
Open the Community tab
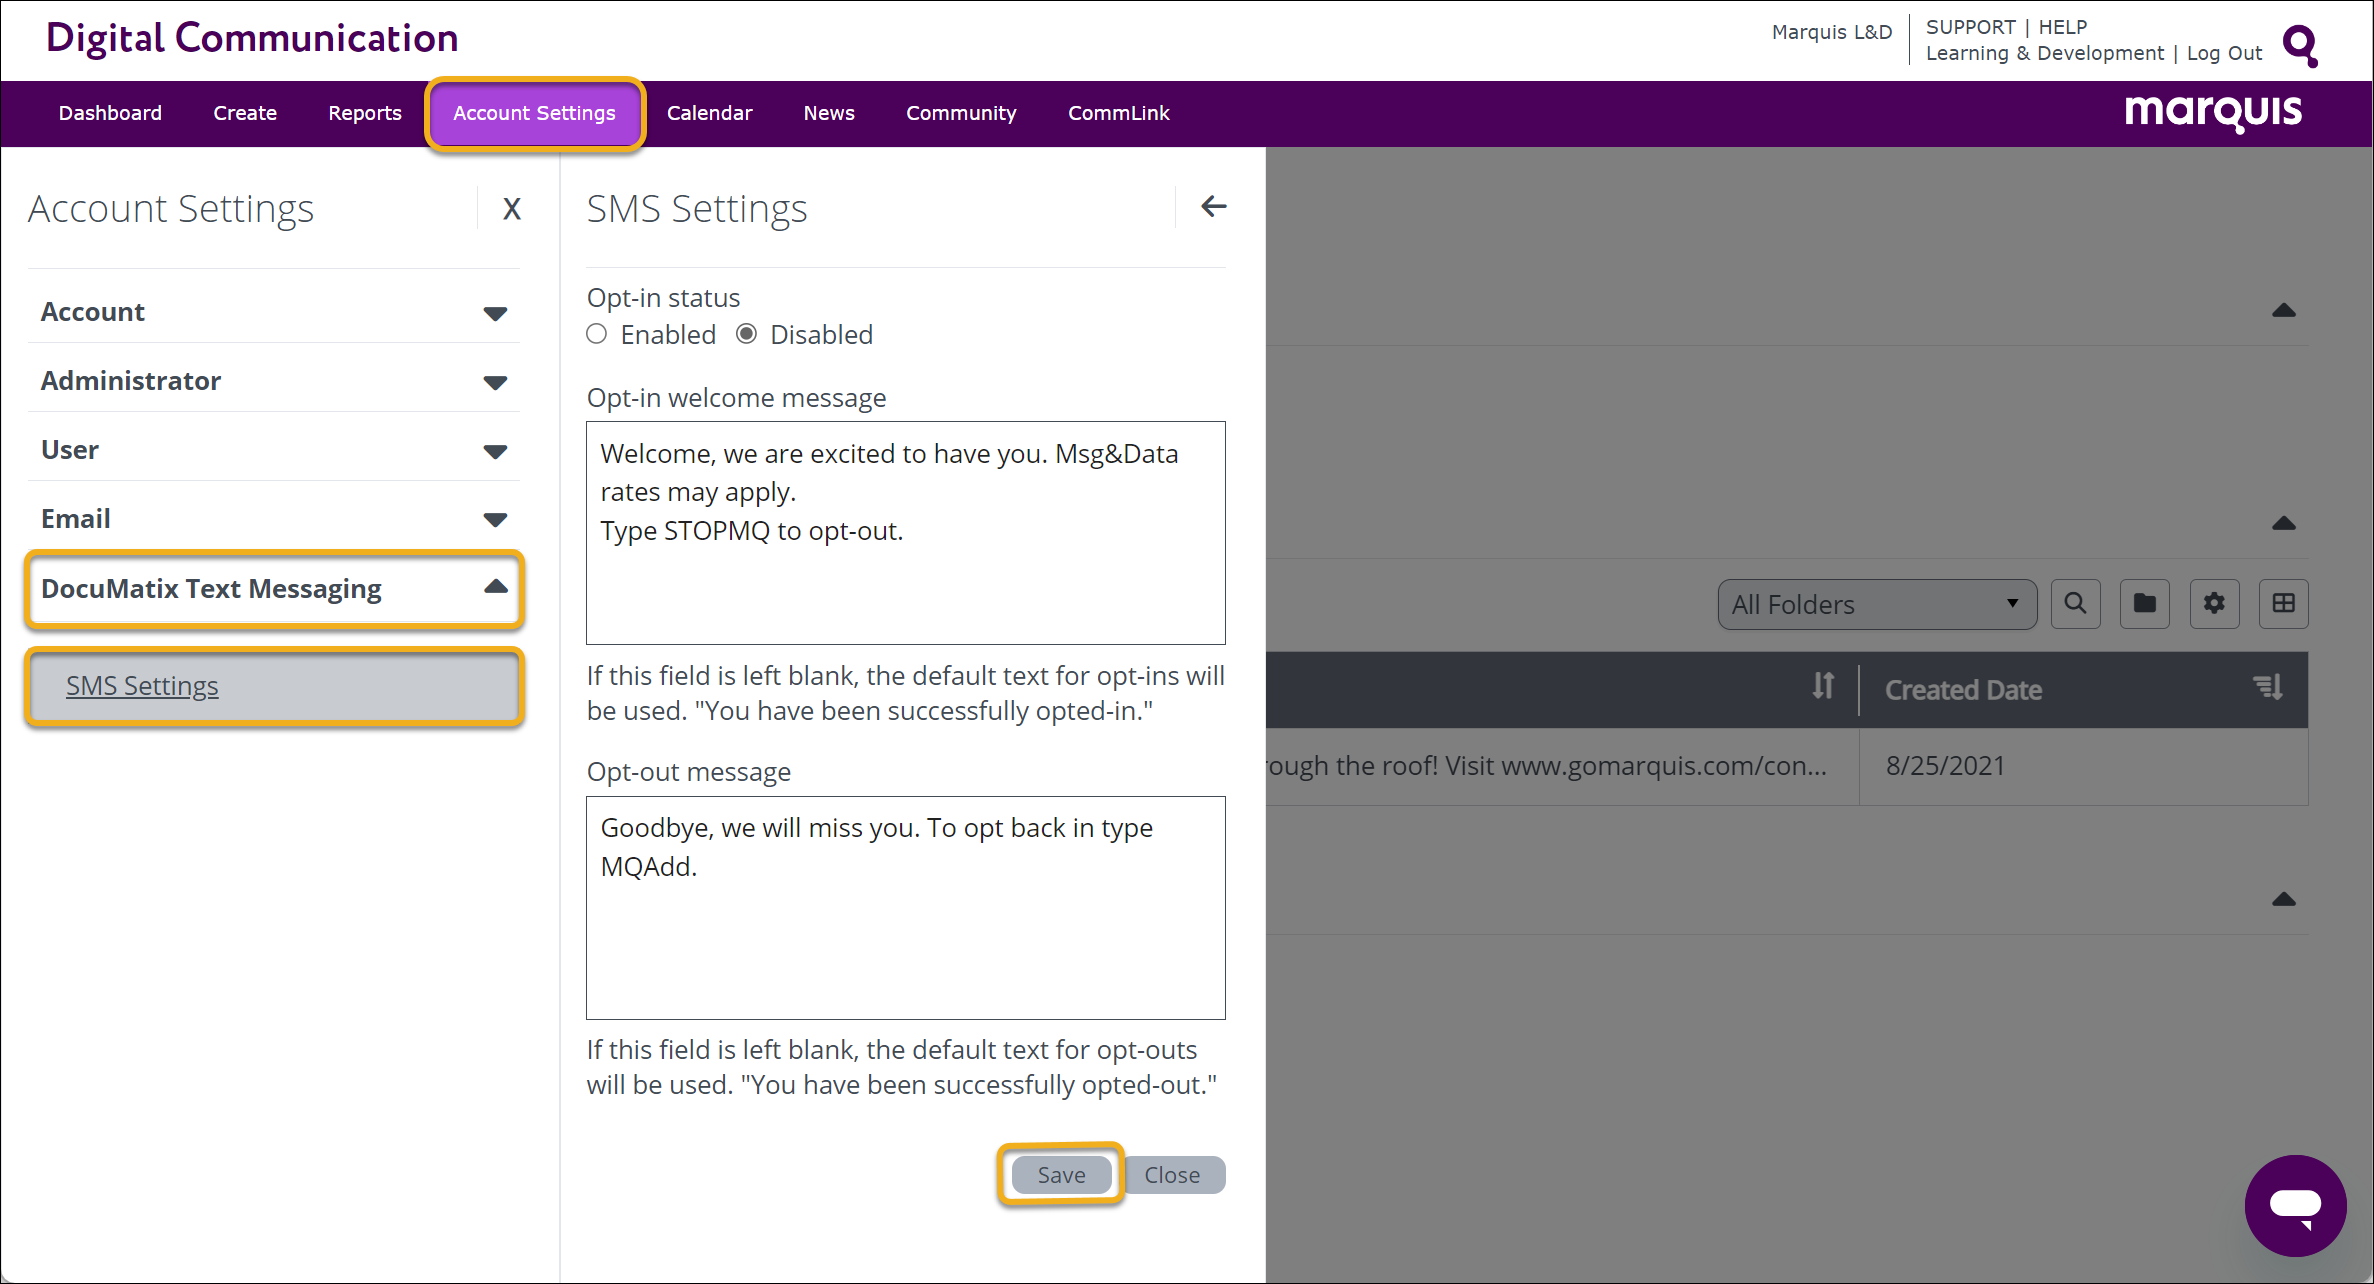point(961,113)
